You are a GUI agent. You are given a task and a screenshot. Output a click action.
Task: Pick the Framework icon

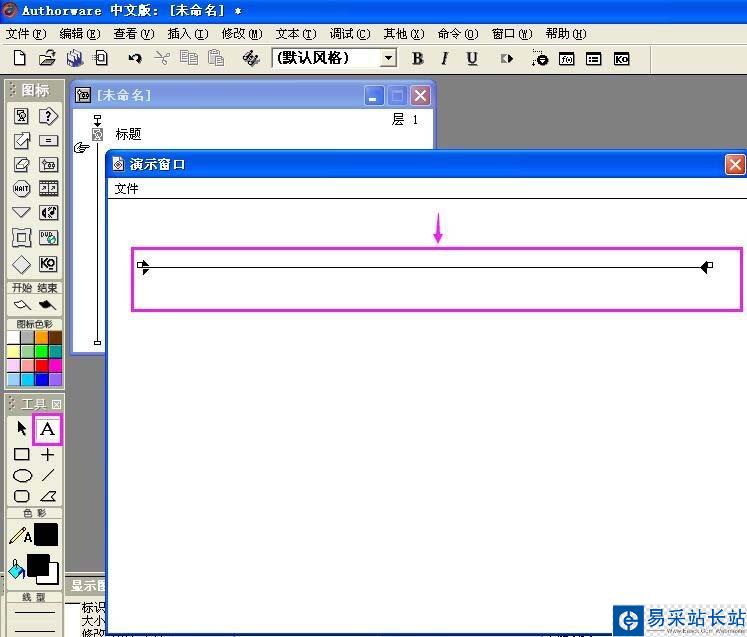[21, 237]
